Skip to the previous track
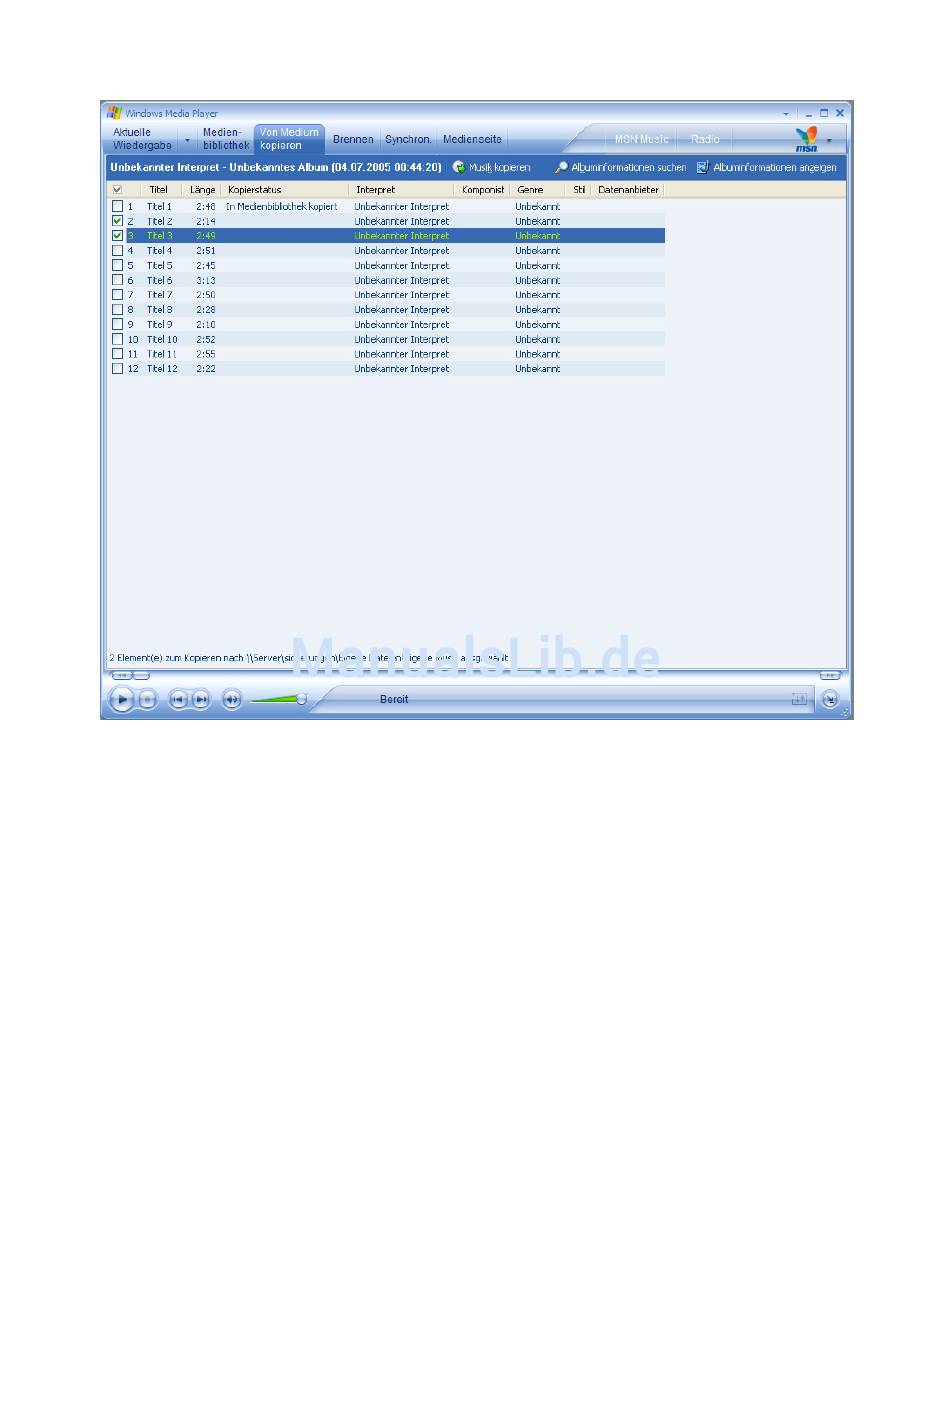 pos(178,700)
